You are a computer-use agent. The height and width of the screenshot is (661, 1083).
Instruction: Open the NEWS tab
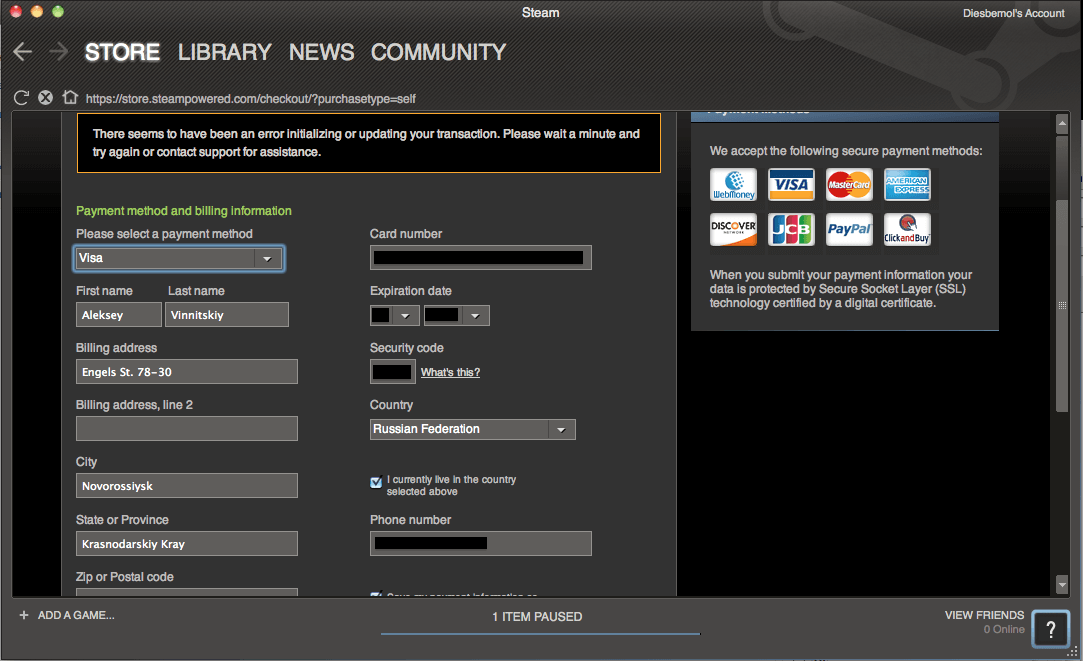point(321,52)
